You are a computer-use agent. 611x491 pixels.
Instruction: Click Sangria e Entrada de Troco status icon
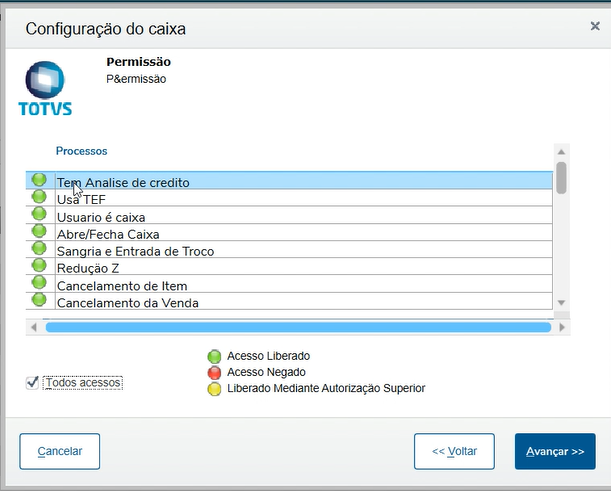click(39, 248)
